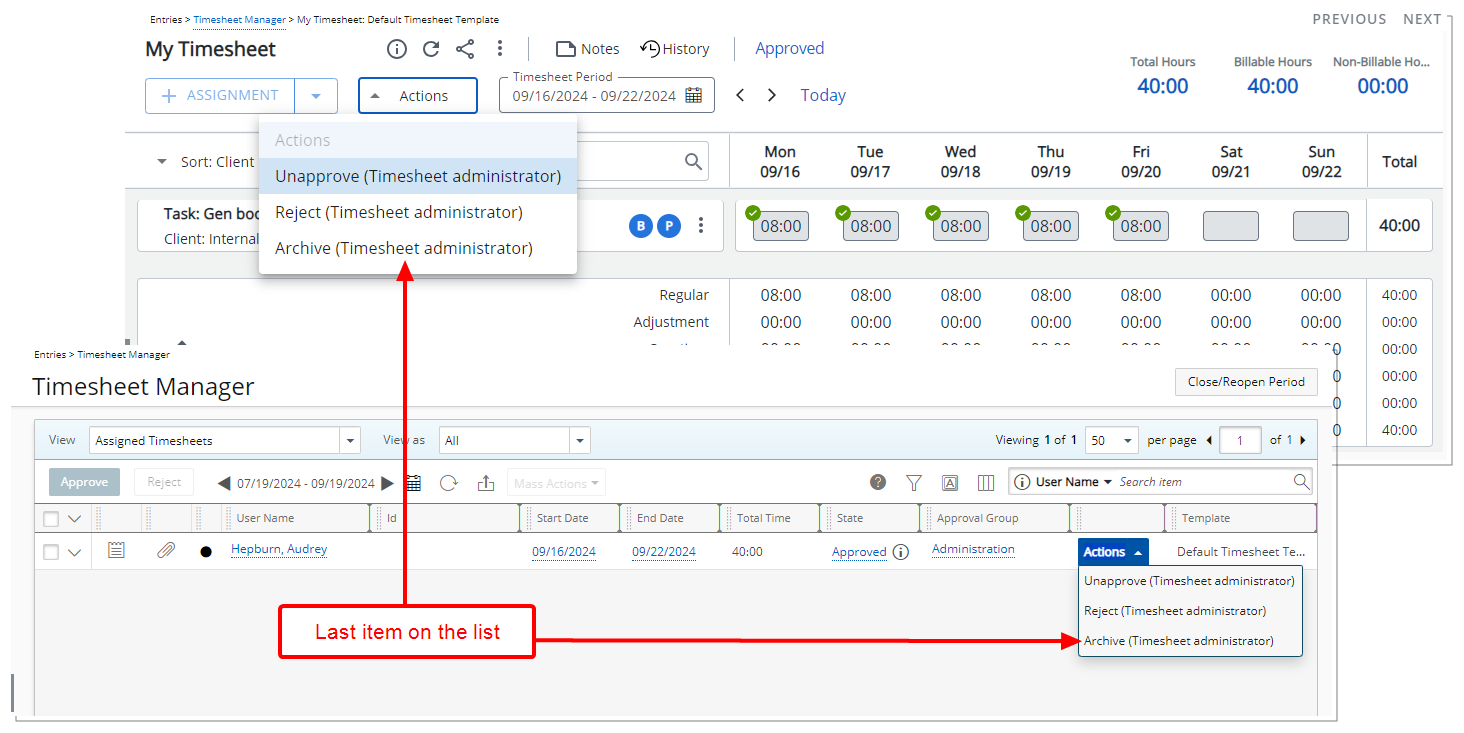Open the Notes panel
The image size is (1464, 733).
coord(587,49)
